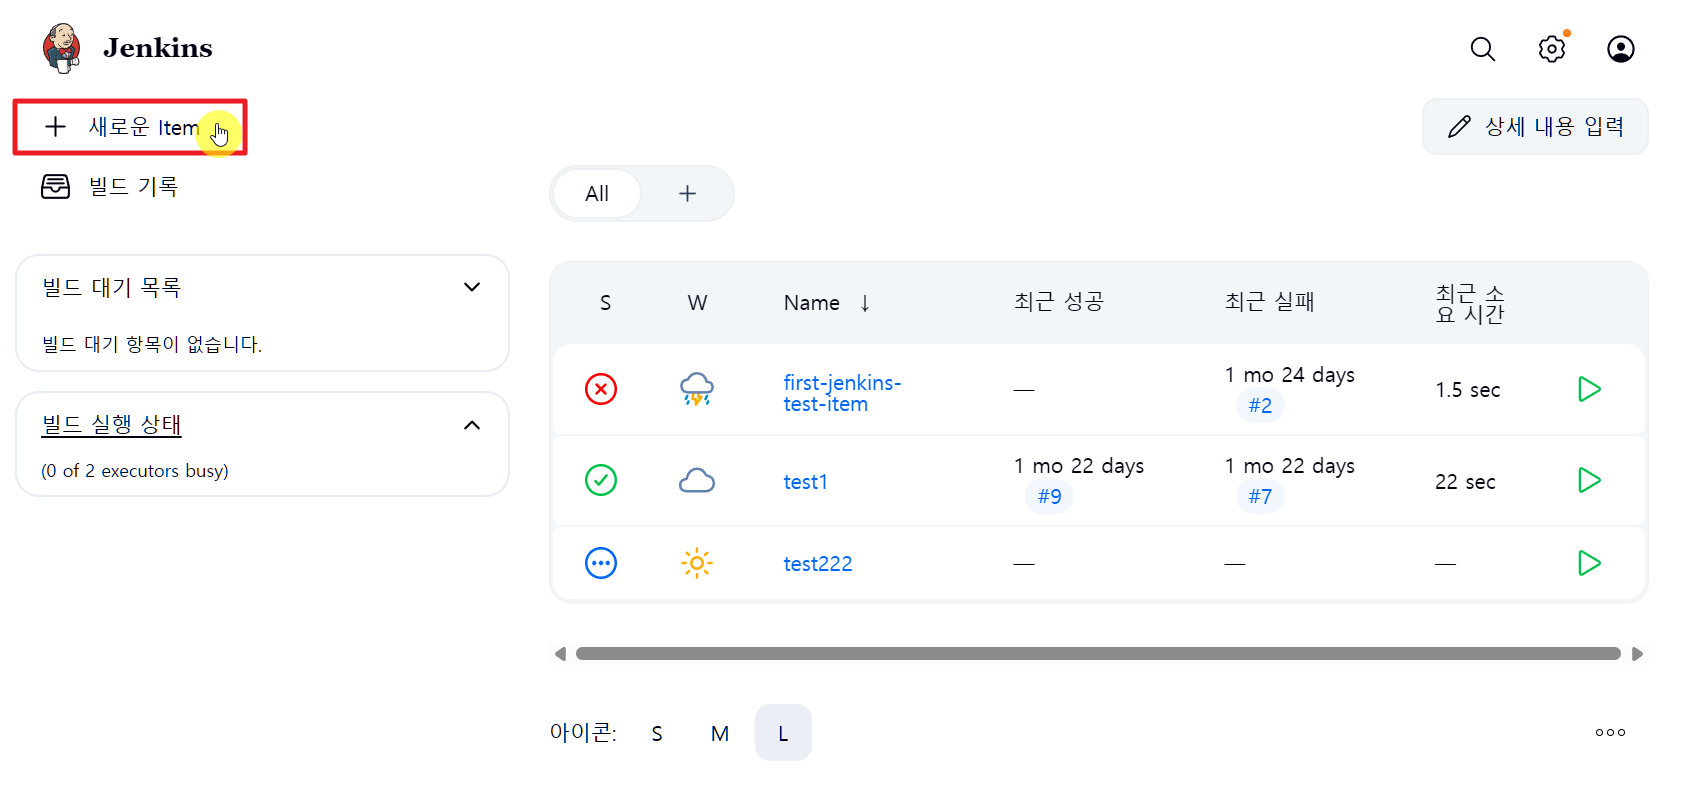
Task: Open 빌드 기록 build history
Action: 132,187
